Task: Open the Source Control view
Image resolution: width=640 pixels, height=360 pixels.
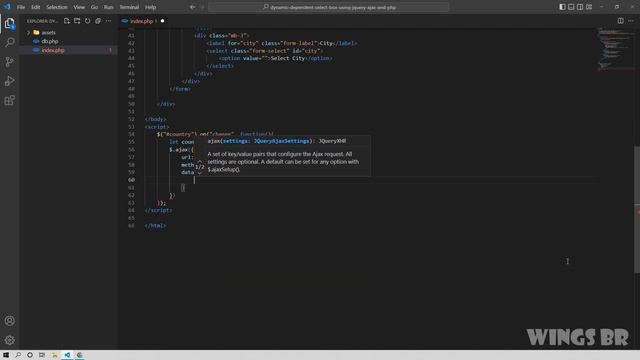Action: click(9, 62)
